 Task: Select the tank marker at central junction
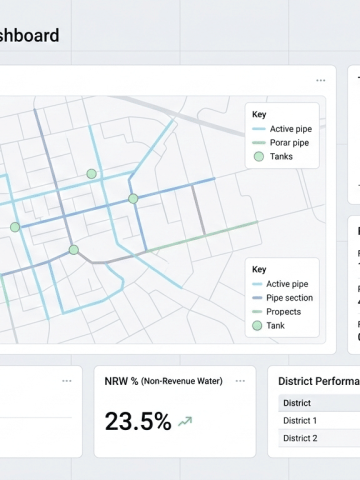pyautogui.click(x=133, y=199)
